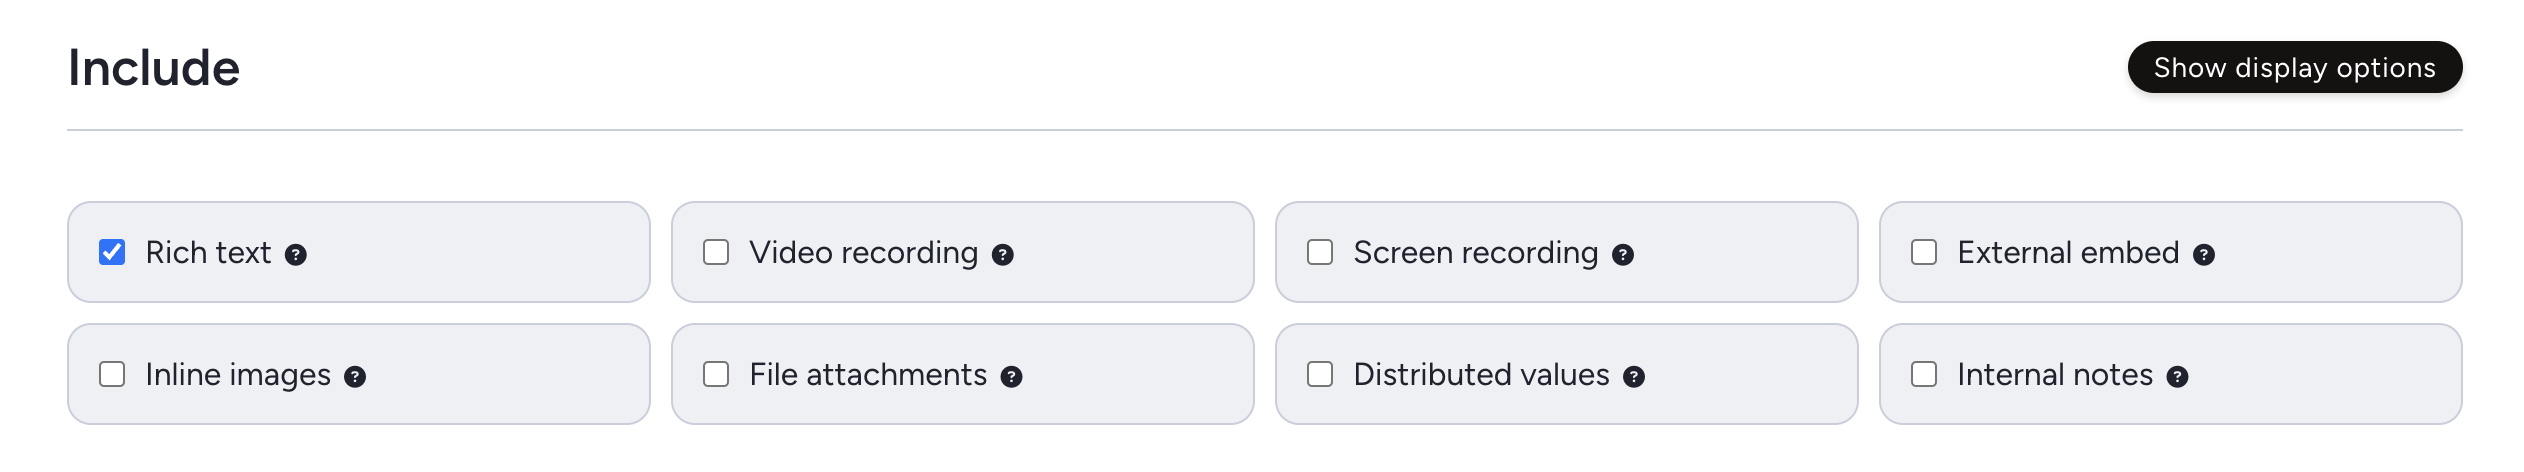
Task: Click the Show display options button
Action: (x=2295, y=67)
